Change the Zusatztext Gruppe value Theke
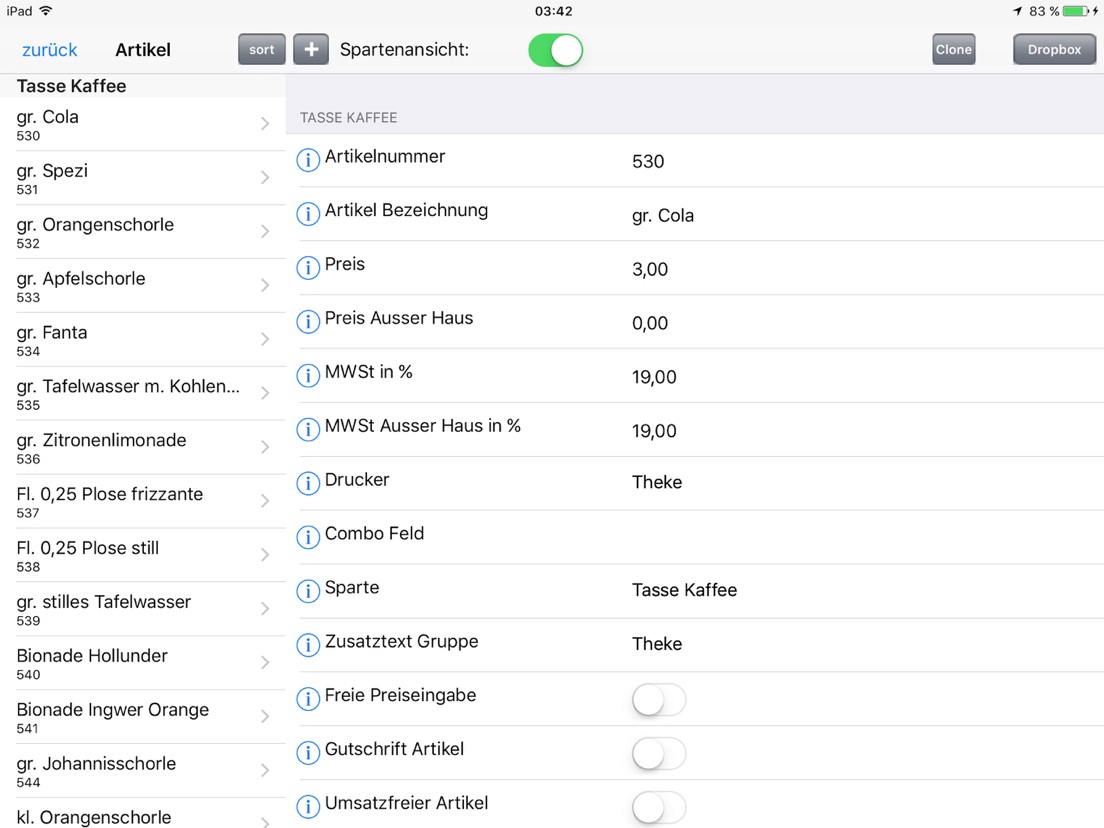The width and height of the screenshot is (1104, 828). [657, 644]
